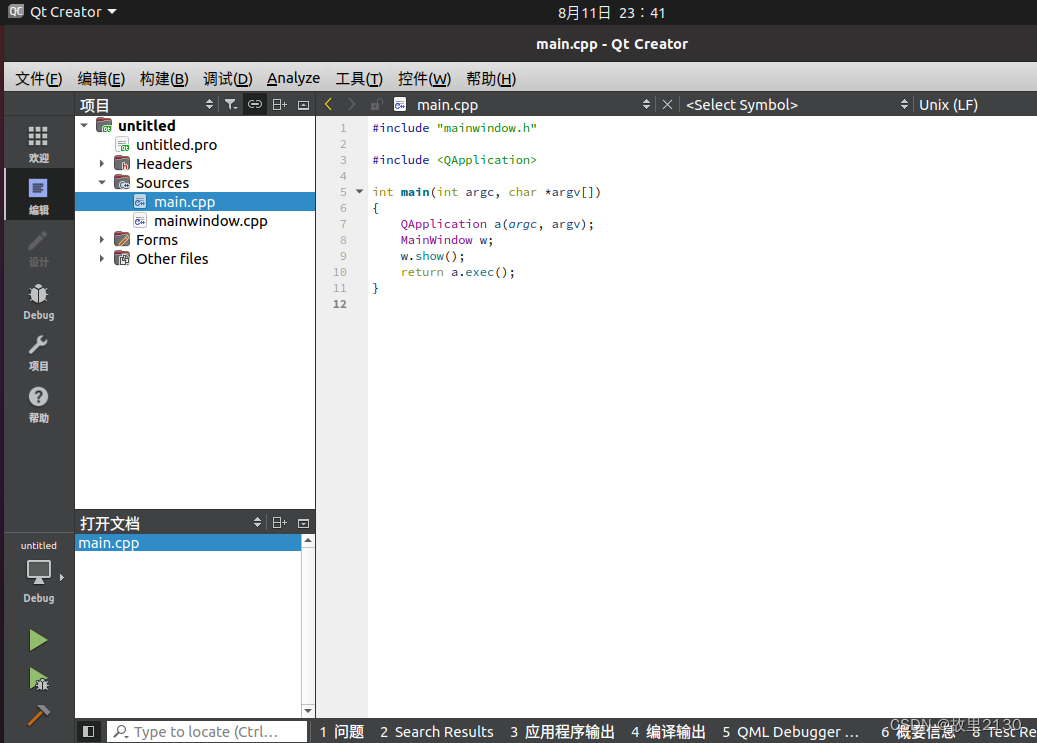The height and width of the screenshot is (743, 1037).
Task: Click line number 12 in gutter
Action: point(339,304)
